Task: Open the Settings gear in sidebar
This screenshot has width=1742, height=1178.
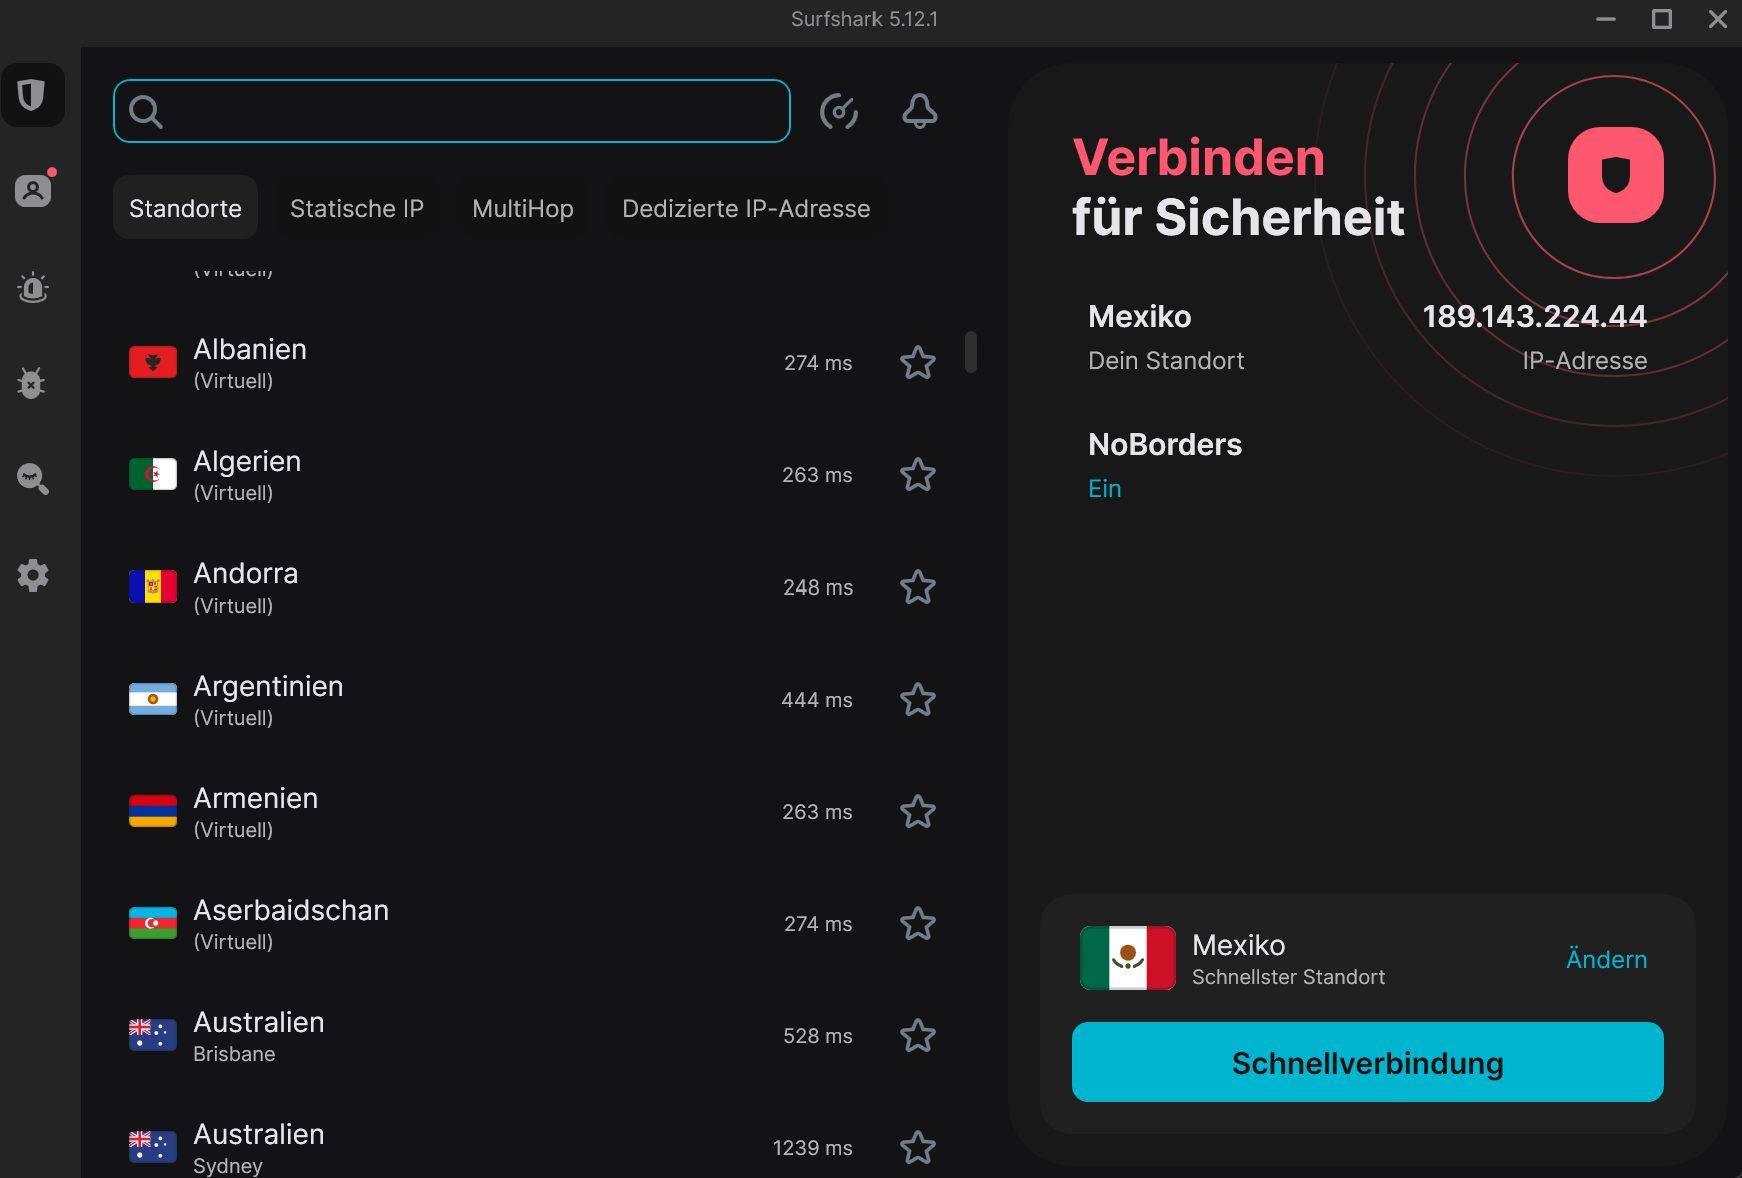Action: 33,575
